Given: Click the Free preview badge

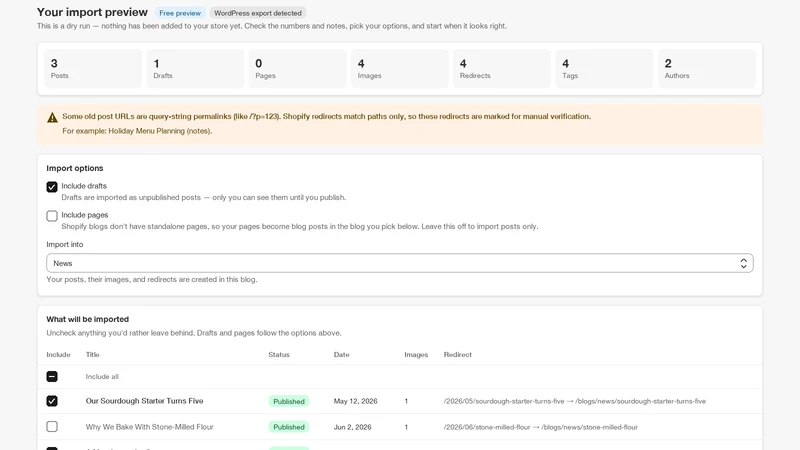Looking at the screenshot, I should tap(180, 13).
